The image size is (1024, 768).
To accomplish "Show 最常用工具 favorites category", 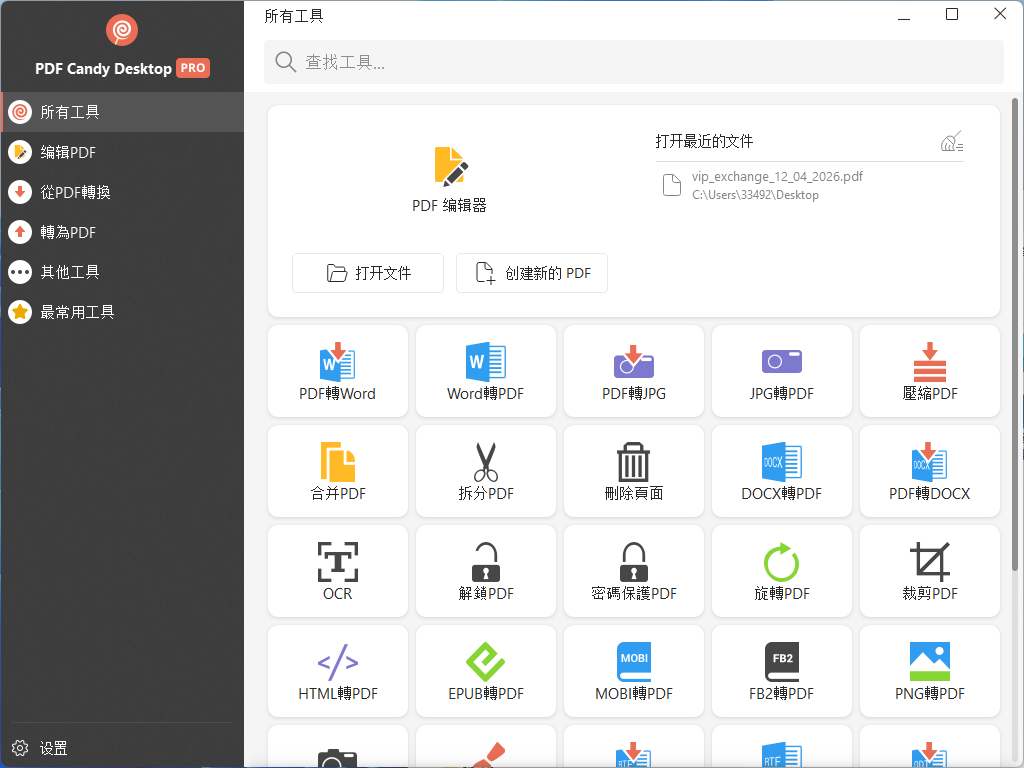I will click(122, 312).
